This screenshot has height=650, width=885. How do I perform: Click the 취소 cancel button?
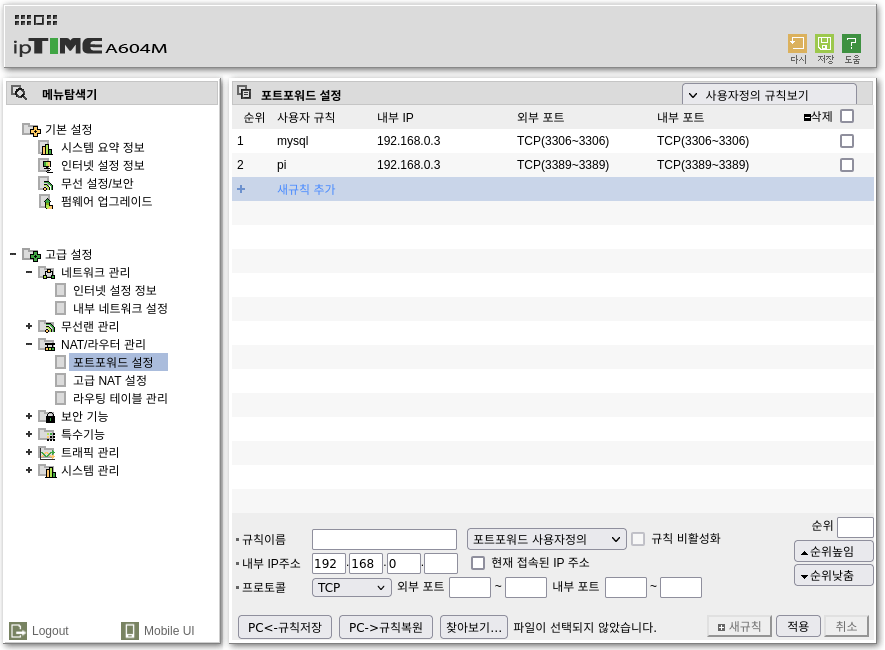846,626
